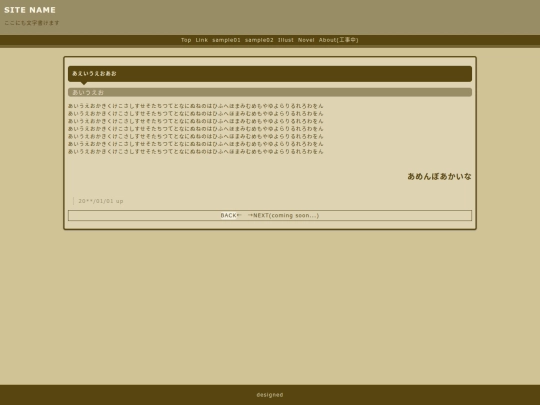
Task: Go to the Link page
Action: tap(201, 40)
